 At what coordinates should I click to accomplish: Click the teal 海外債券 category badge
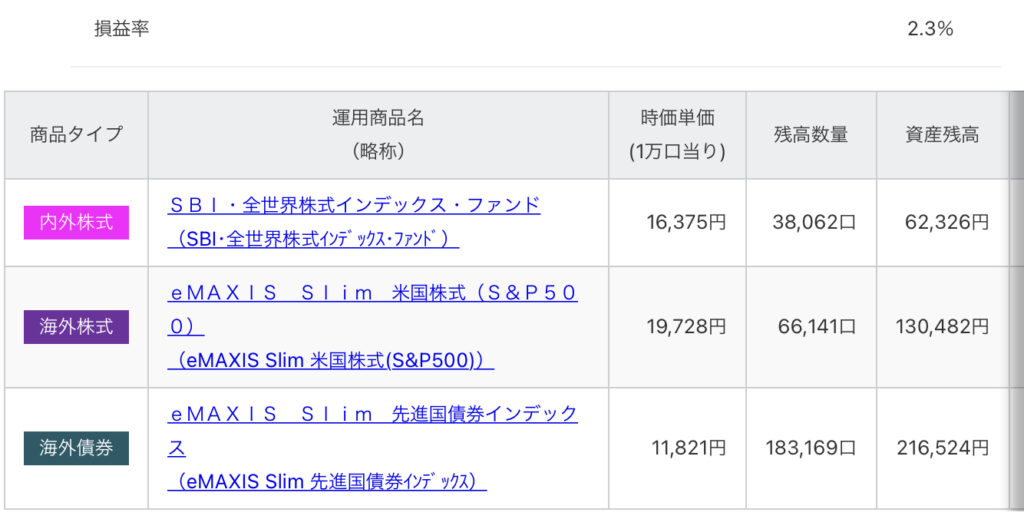click(x=76, y=448)
